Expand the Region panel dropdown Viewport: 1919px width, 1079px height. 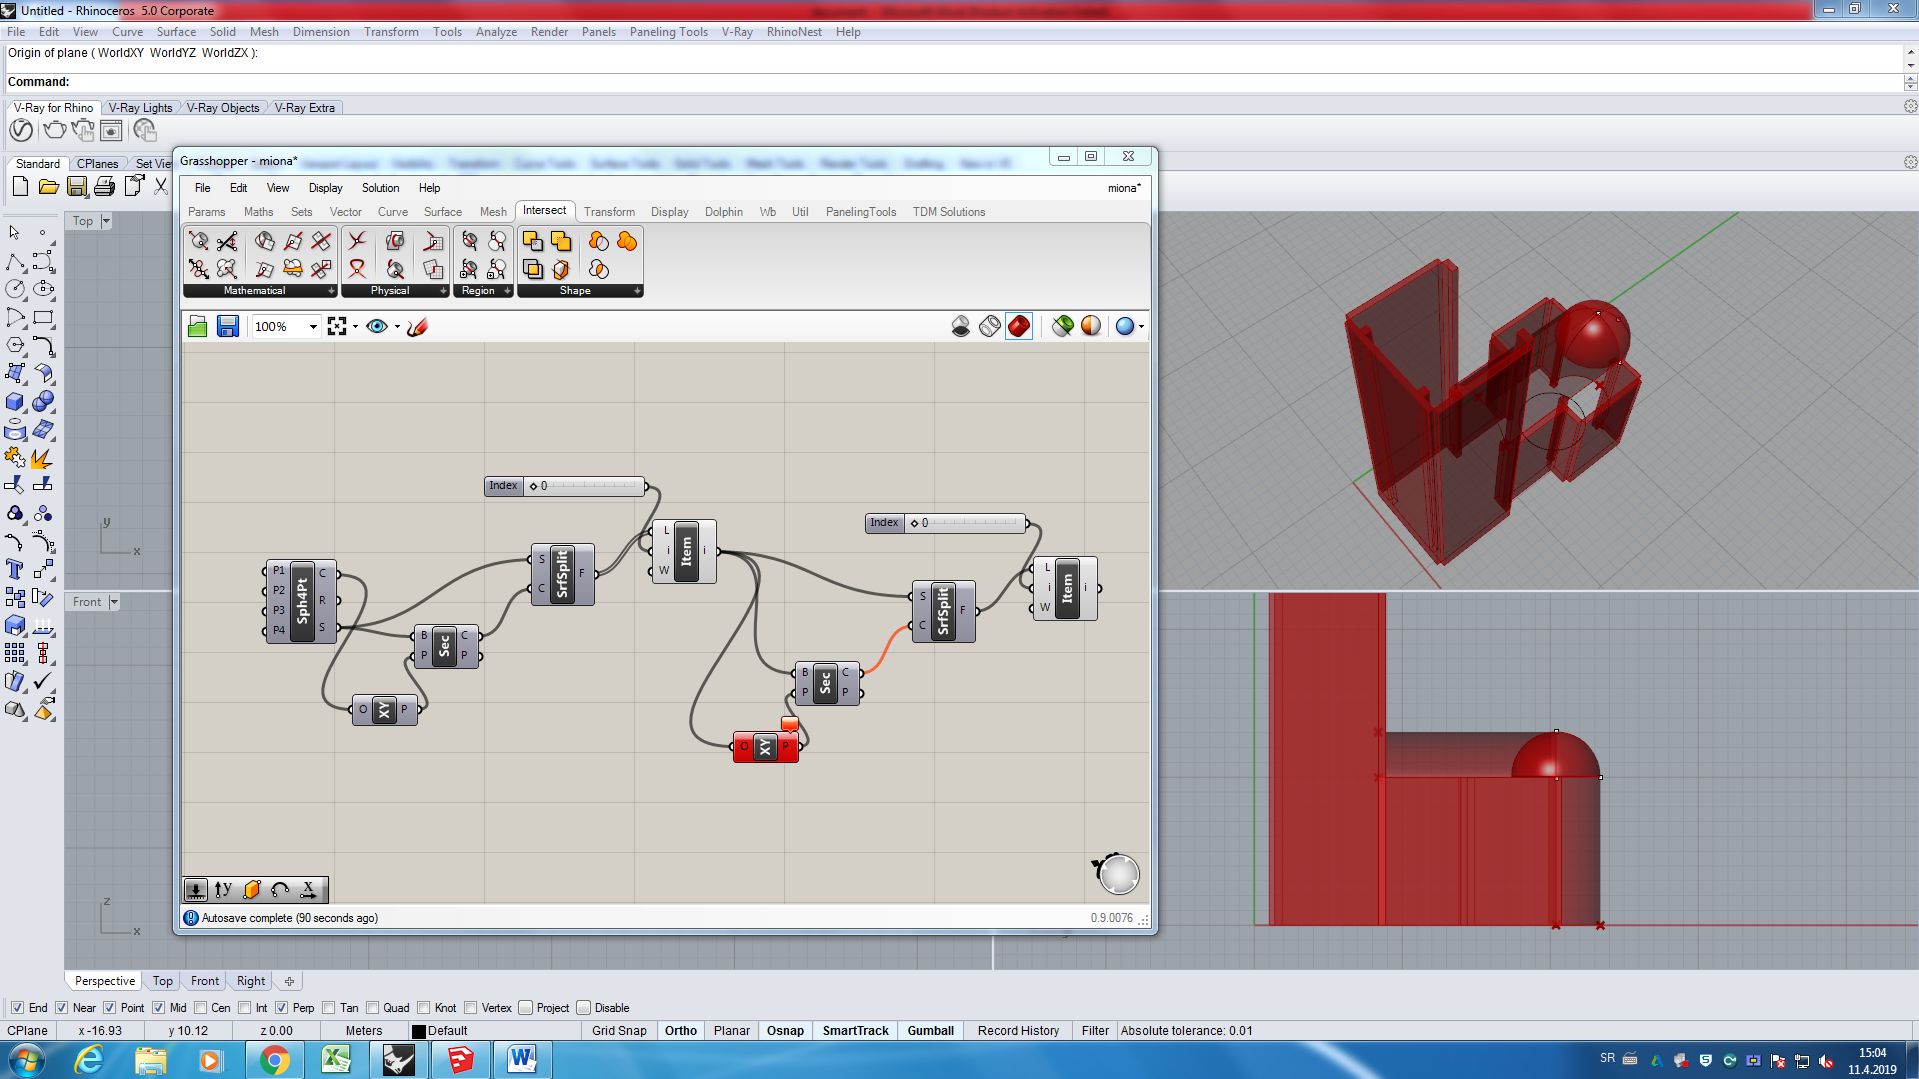(x=507, y=291)
